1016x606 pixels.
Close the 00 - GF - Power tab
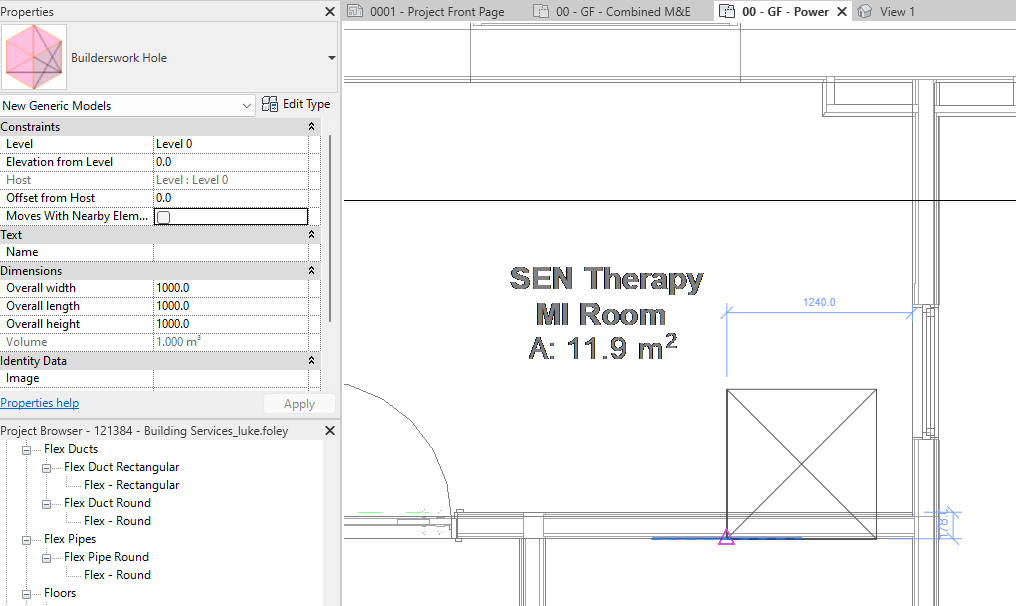(x=842, y=12)
